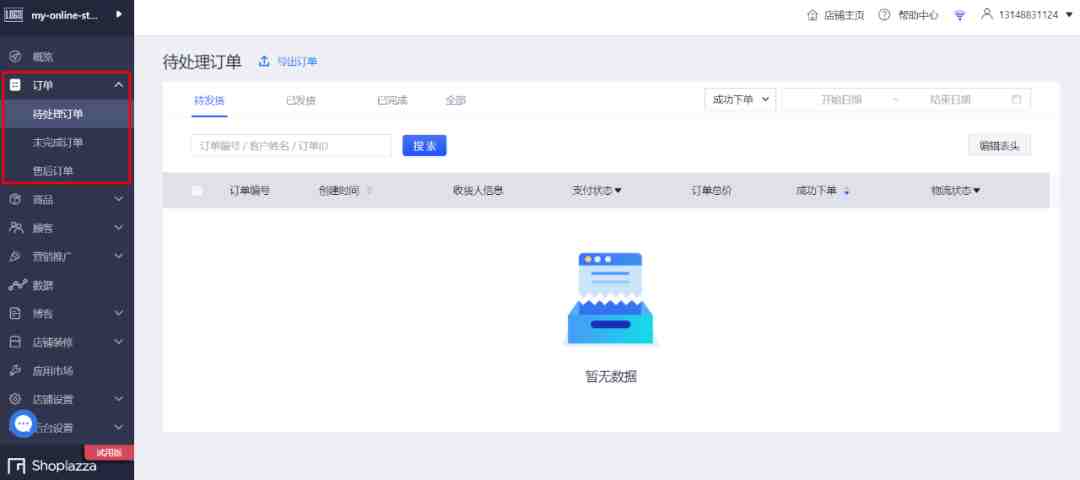The image size is (1080, 480).
Task: Switch to the 全部 tab
Action: pyautogui.click(x=455, y=101)
